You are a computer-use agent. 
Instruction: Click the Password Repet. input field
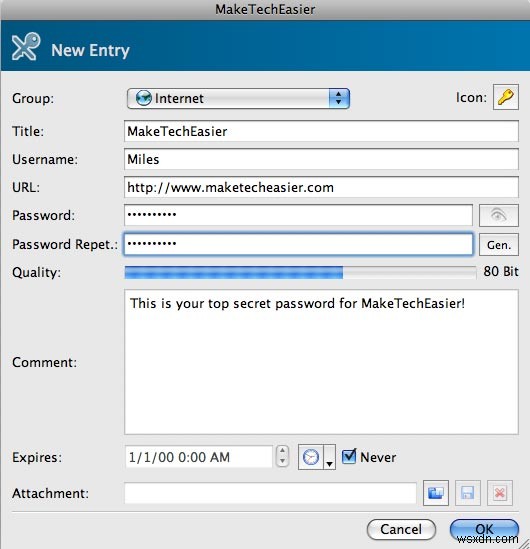pos(298,244)
